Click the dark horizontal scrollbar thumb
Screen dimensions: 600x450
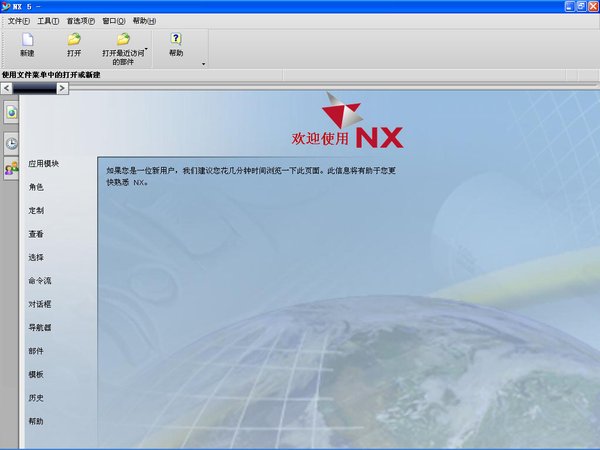click(x=34, y=88)
